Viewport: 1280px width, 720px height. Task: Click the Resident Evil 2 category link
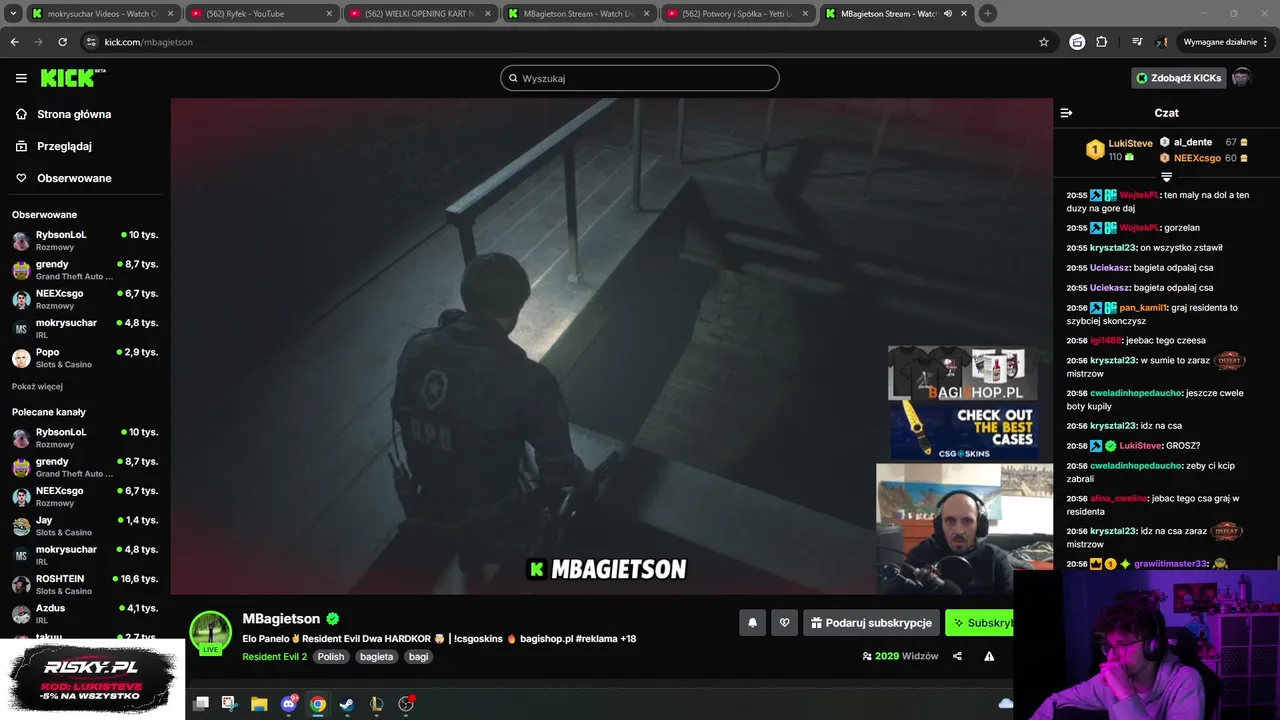tap(274, 657)
